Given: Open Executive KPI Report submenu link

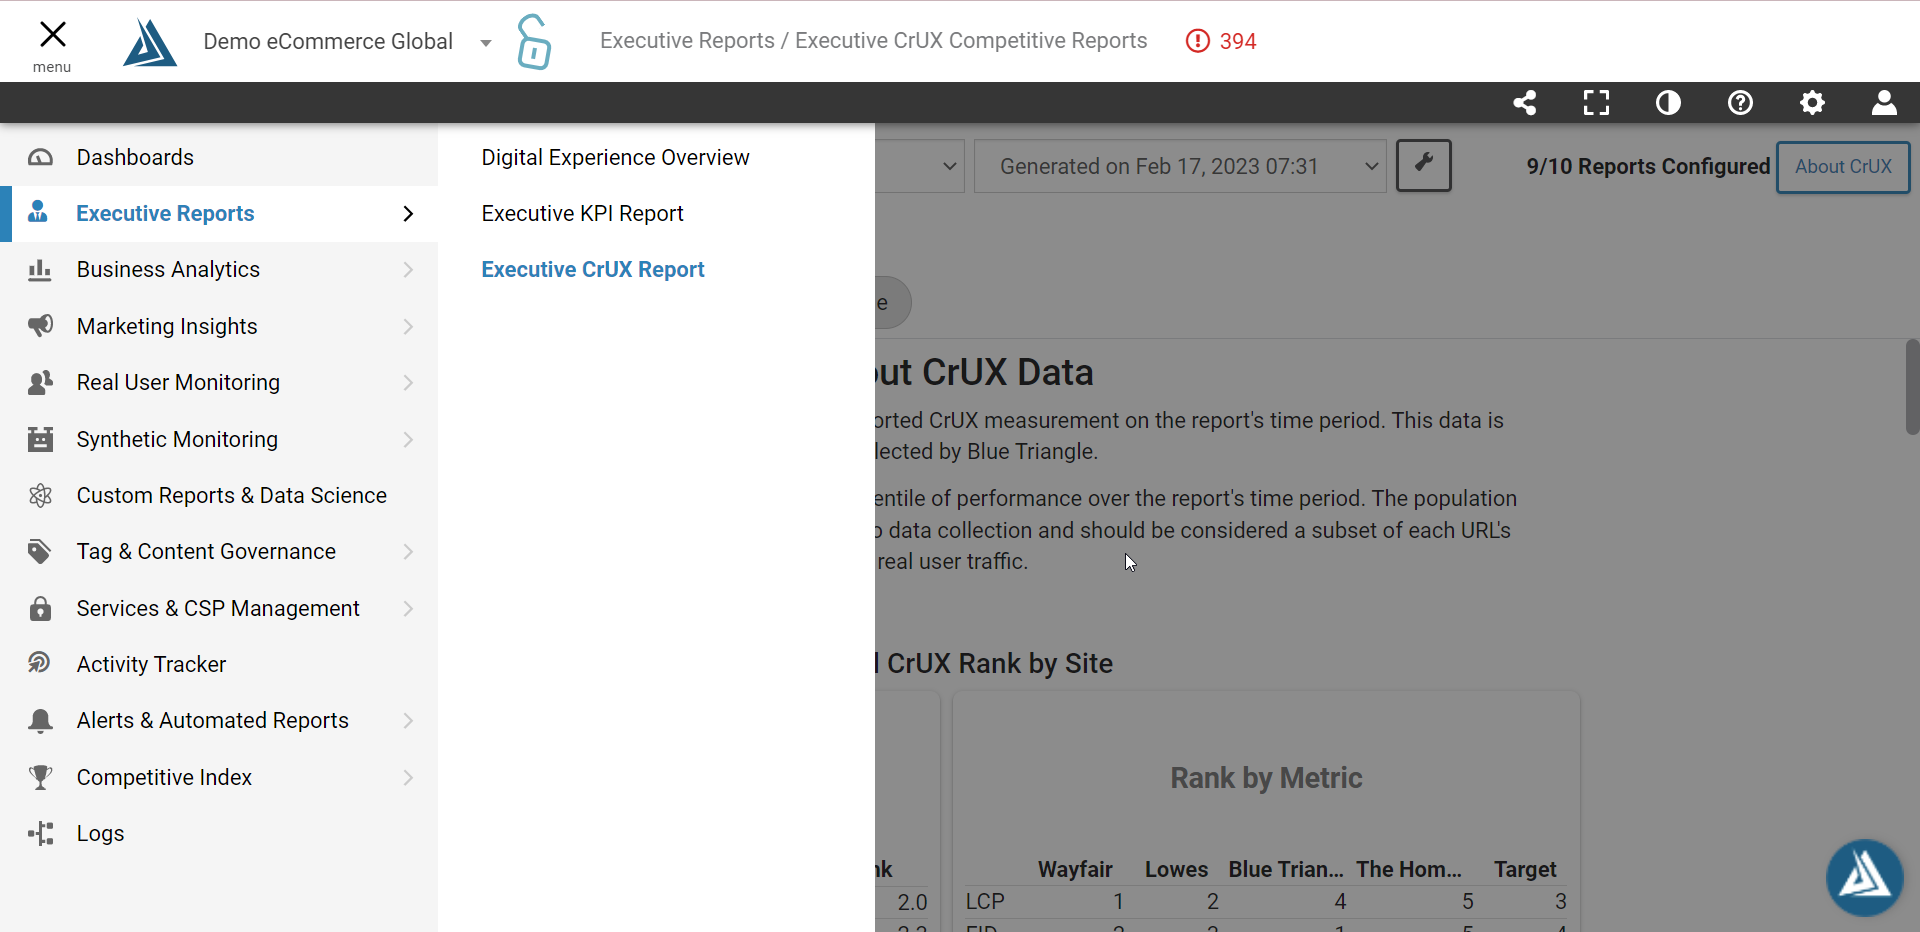Looking at the screenshot, I should click(x=582, y=213).
